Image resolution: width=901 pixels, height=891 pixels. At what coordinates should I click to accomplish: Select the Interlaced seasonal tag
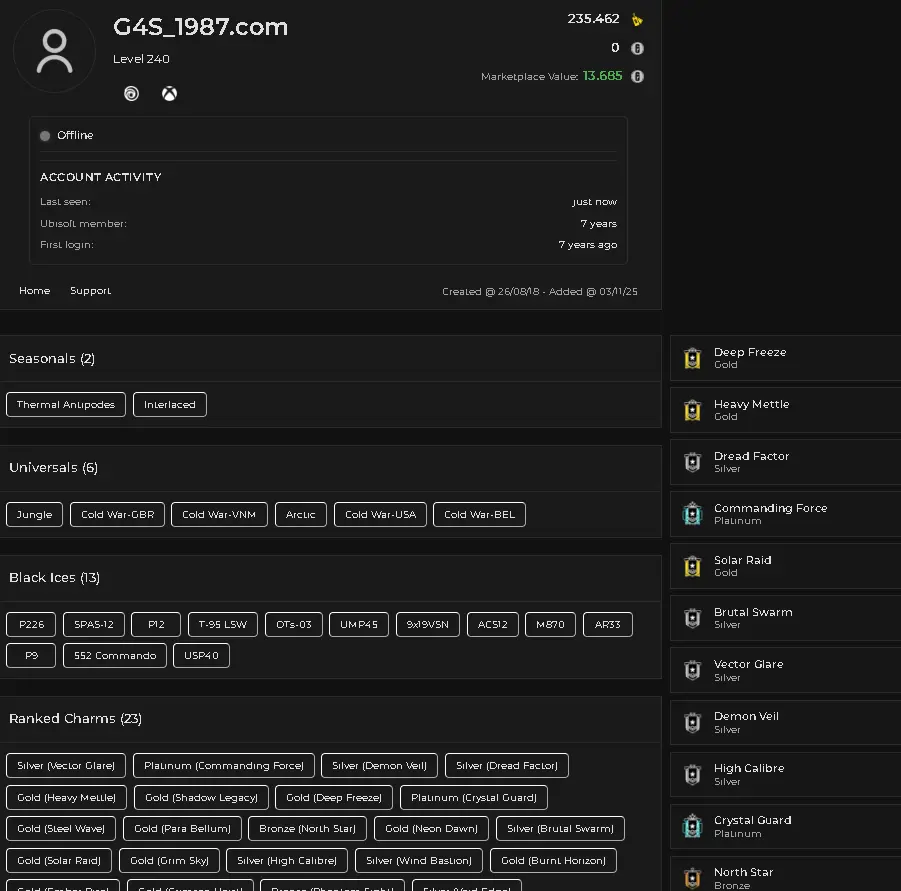170,405
